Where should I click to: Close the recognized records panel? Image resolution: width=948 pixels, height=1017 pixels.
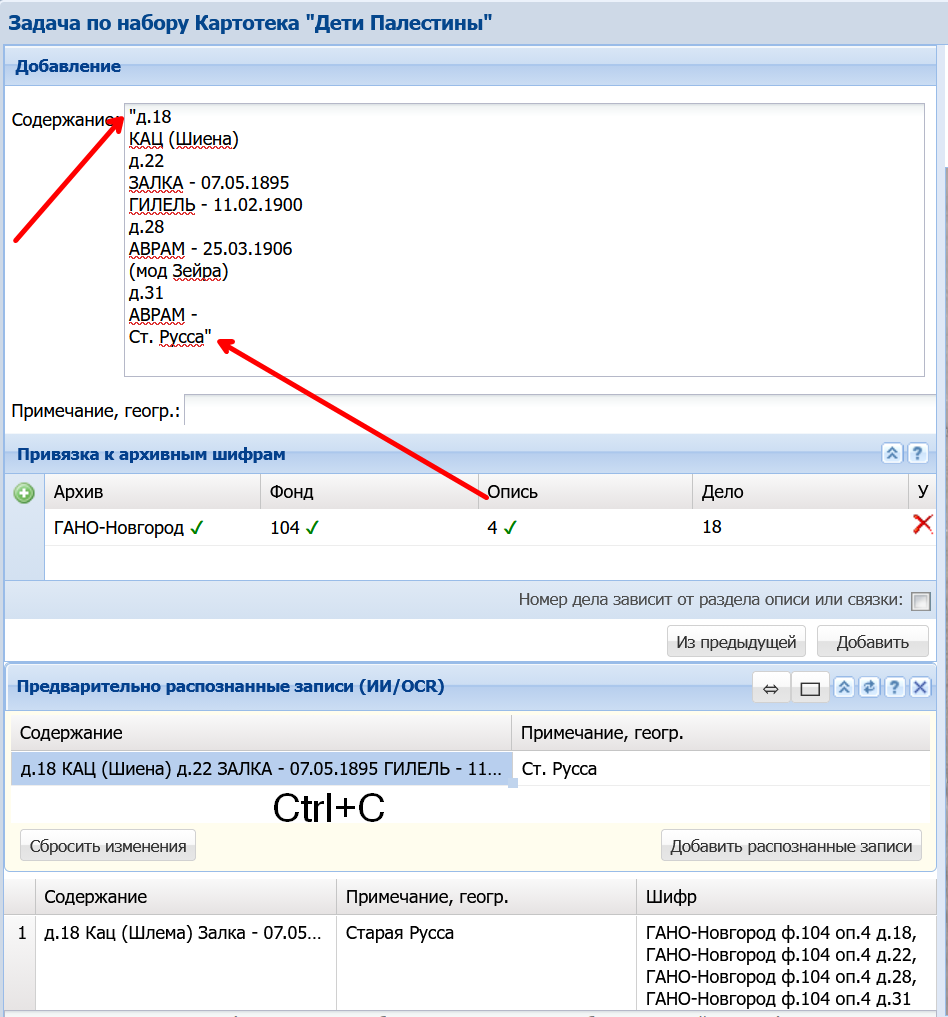tap(919, 687)
